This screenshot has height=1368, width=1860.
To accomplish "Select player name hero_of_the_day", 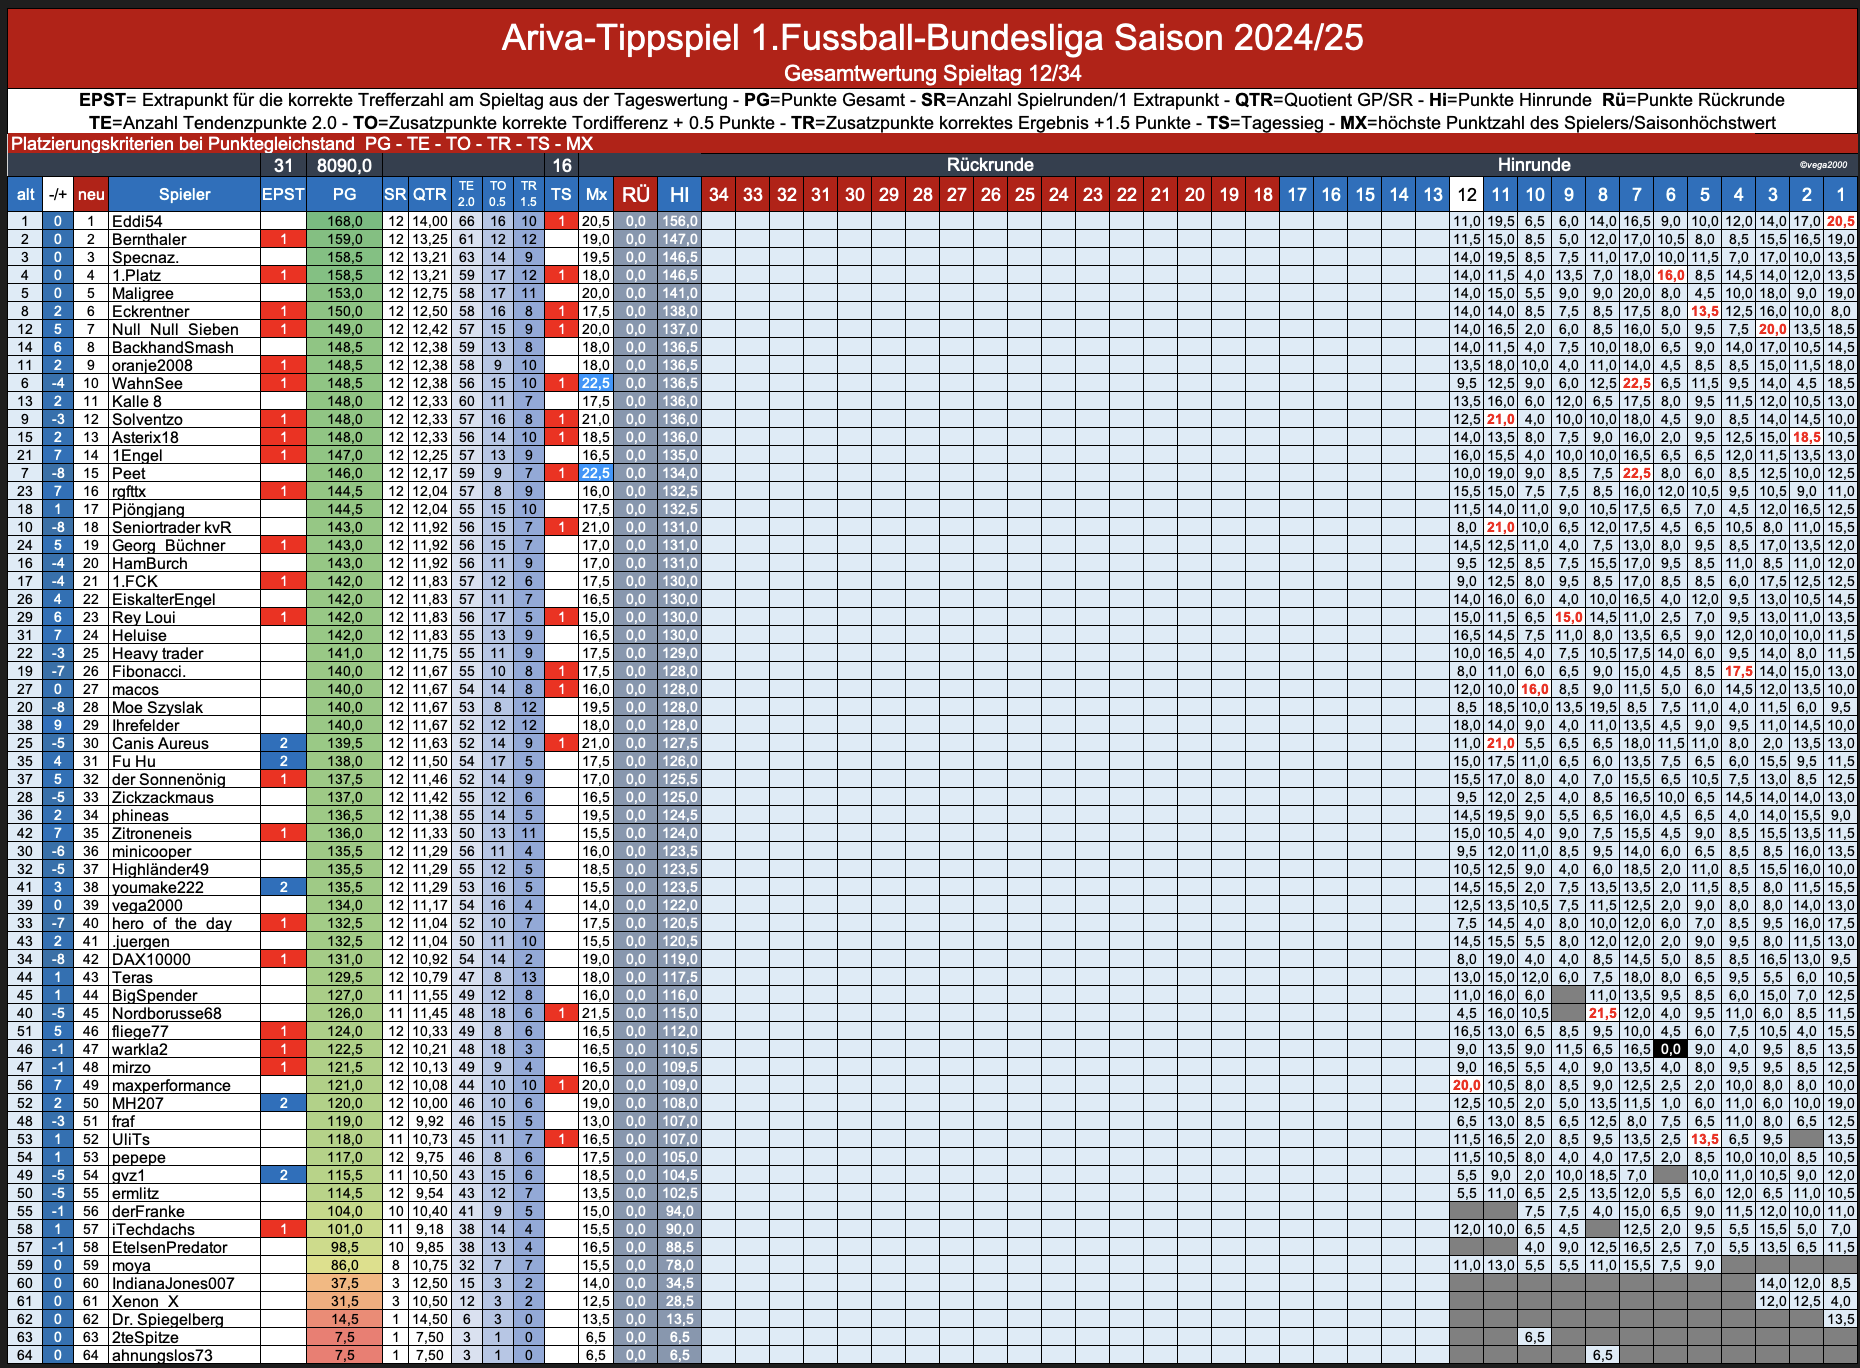I will [x=171, y=923].
